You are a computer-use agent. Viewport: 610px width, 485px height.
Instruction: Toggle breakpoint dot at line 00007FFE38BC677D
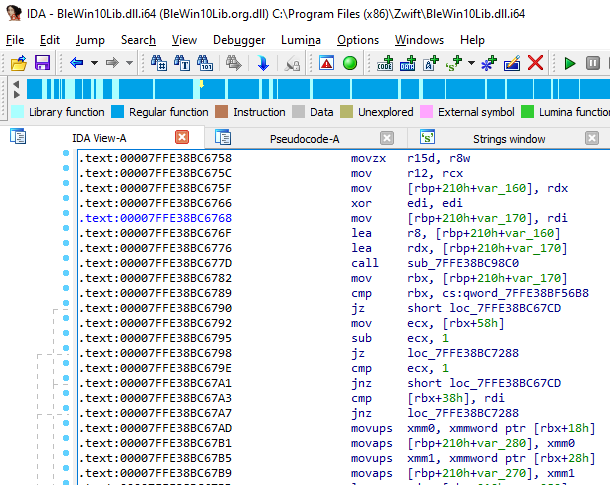[66, 258]
